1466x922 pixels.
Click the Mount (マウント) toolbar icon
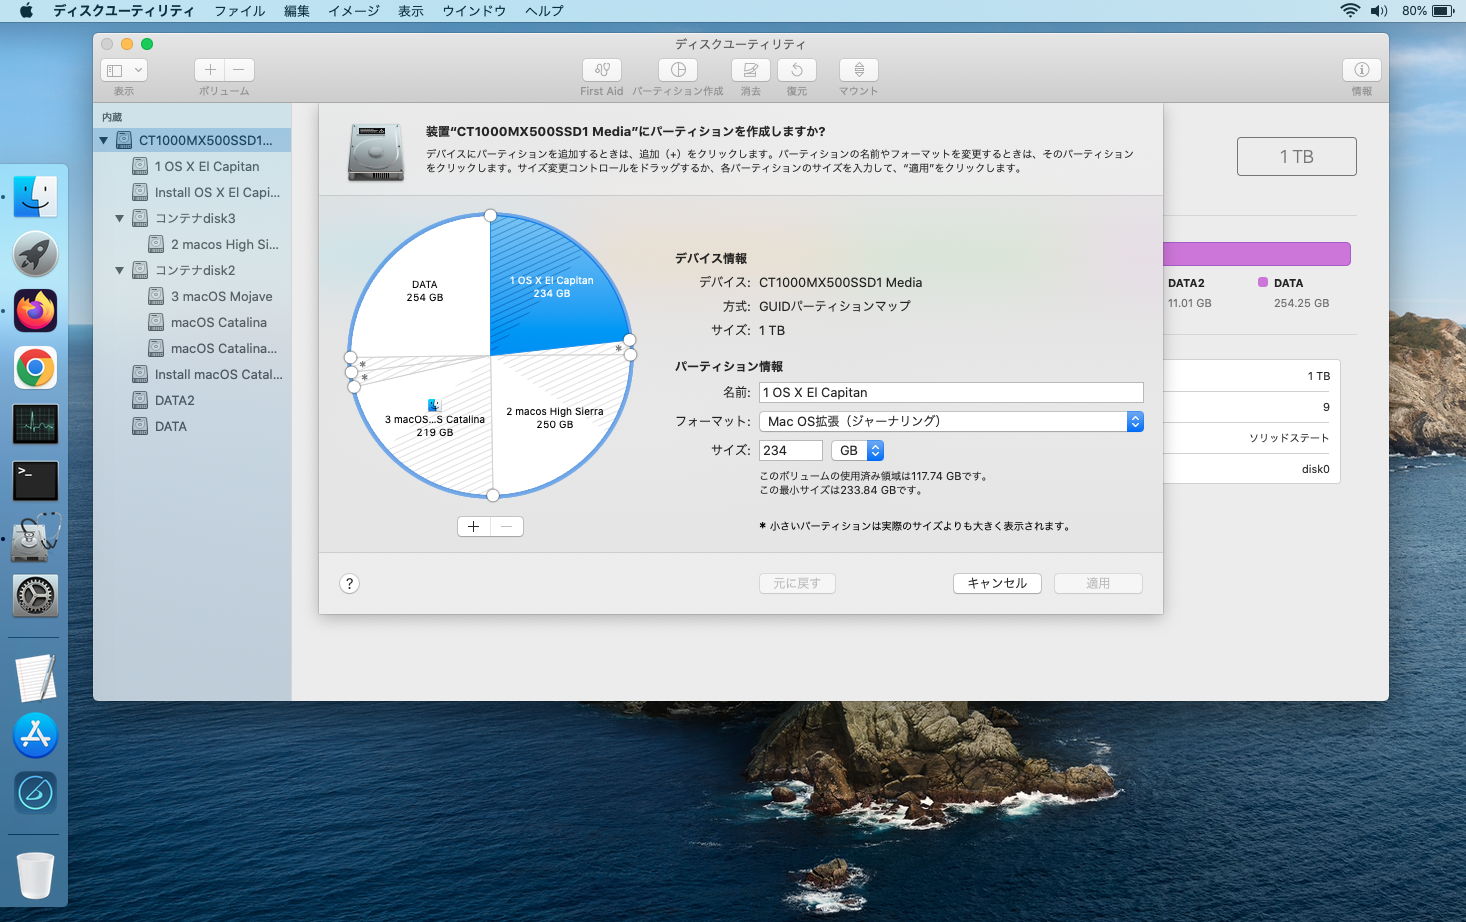click(x=859, y=70)
